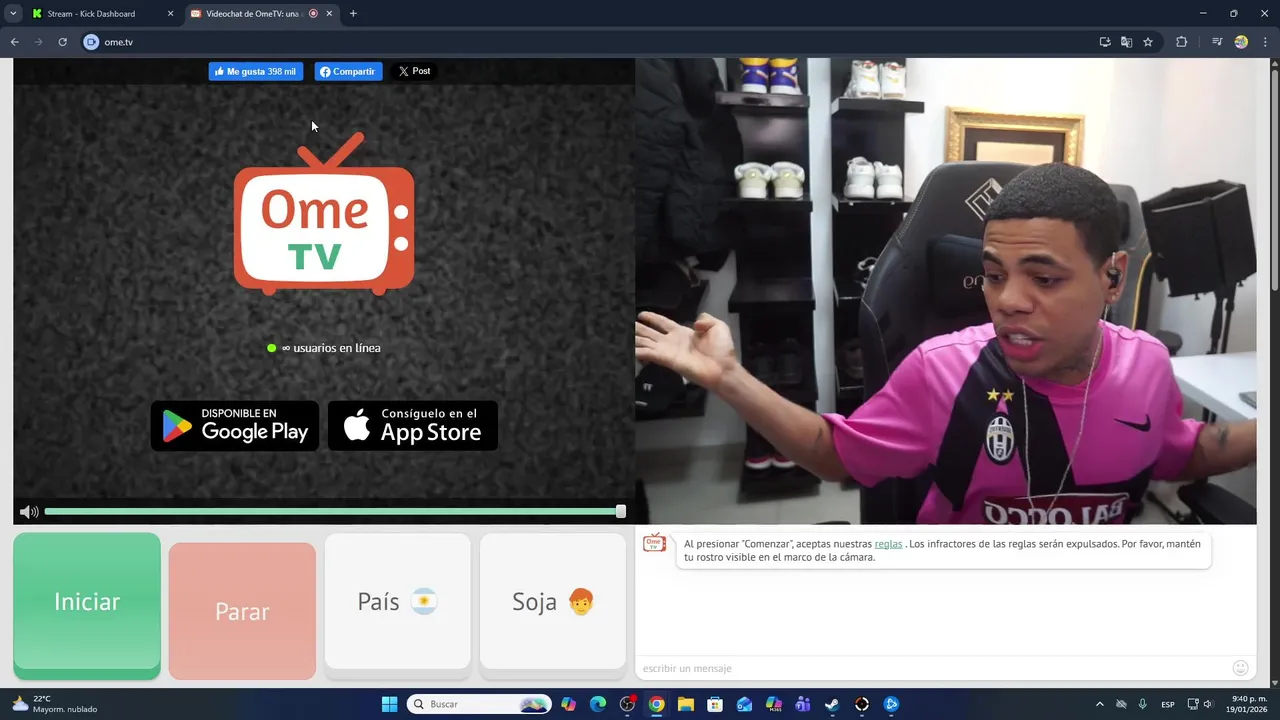Open a new browser tab
The image size is (1280, 720).
click(353, 14)
